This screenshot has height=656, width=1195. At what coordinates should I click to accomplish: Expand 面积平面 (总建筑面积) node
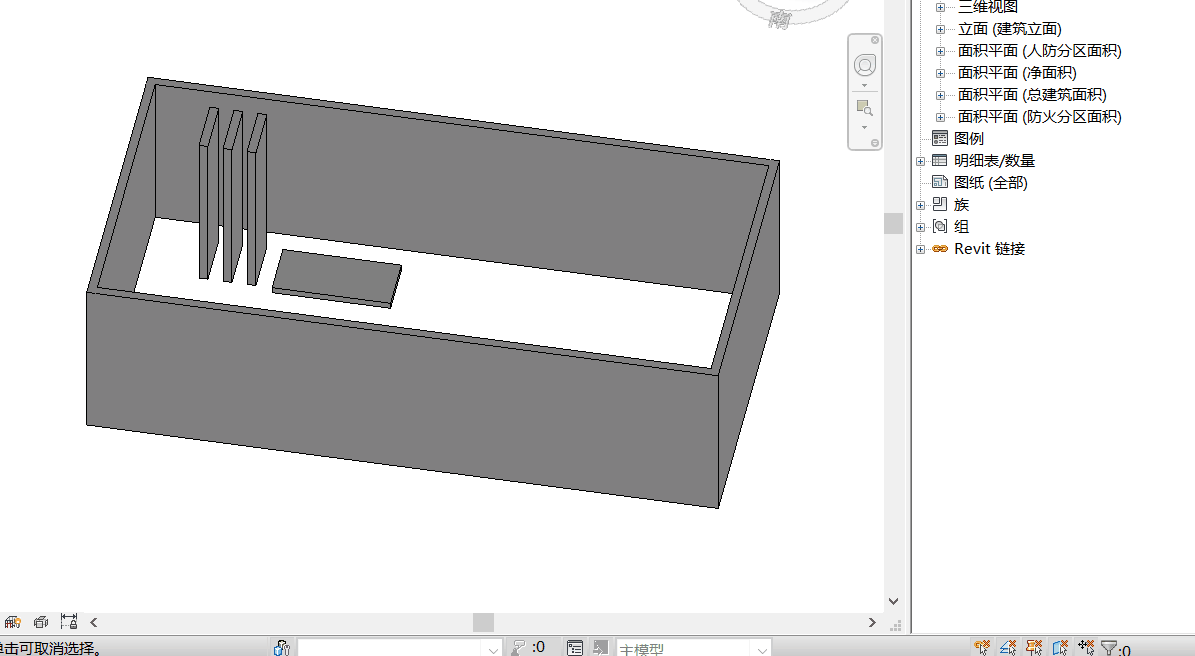pyautogui.click(x=940, y=95)
